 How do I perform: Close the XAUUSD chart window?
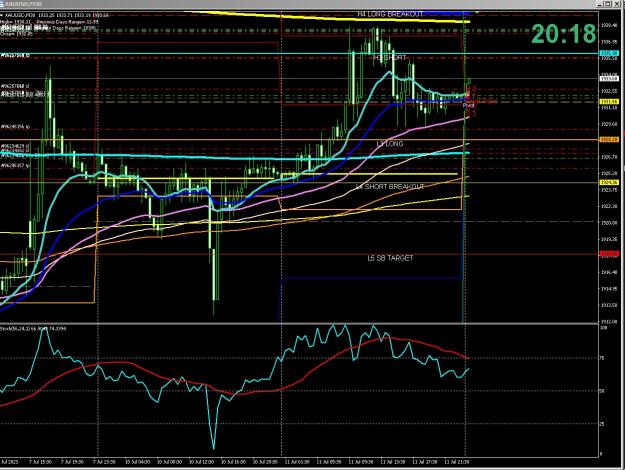point(616,4)
